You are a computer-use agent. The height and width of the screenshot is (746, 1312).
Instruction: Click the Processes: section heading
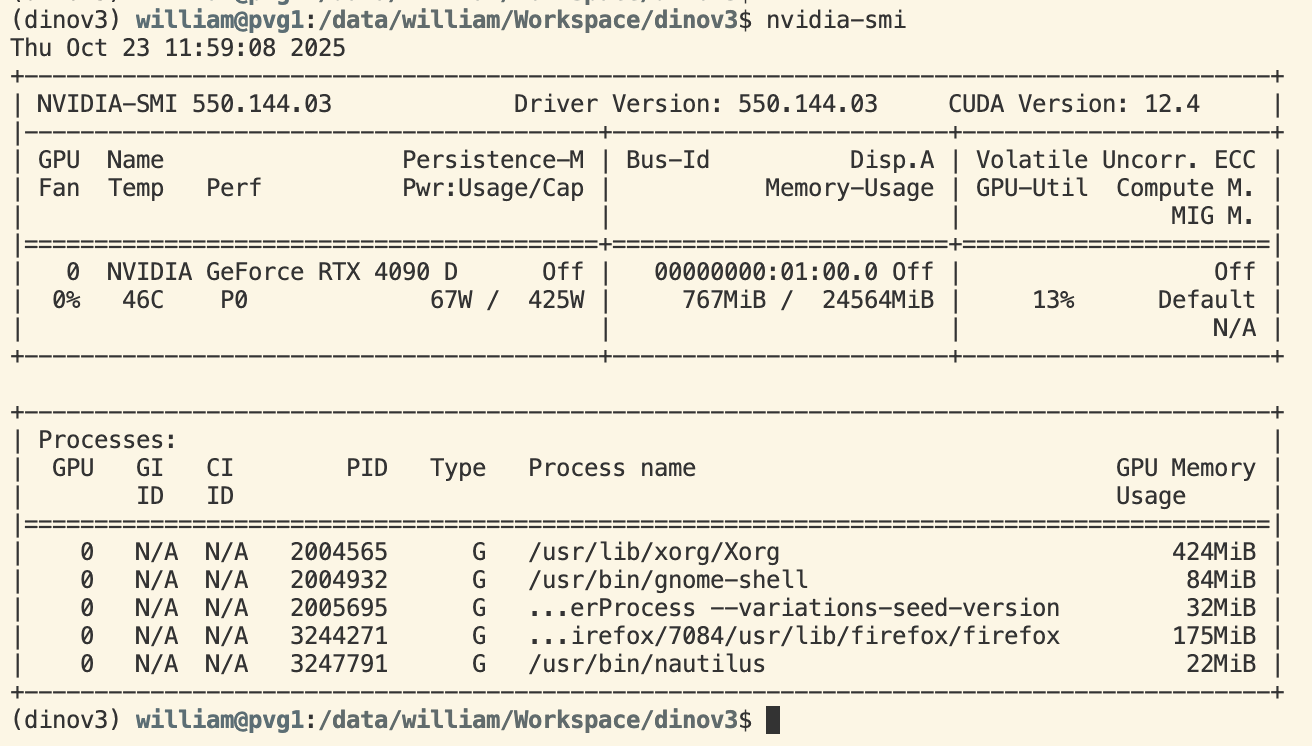[x=107, y=440]
